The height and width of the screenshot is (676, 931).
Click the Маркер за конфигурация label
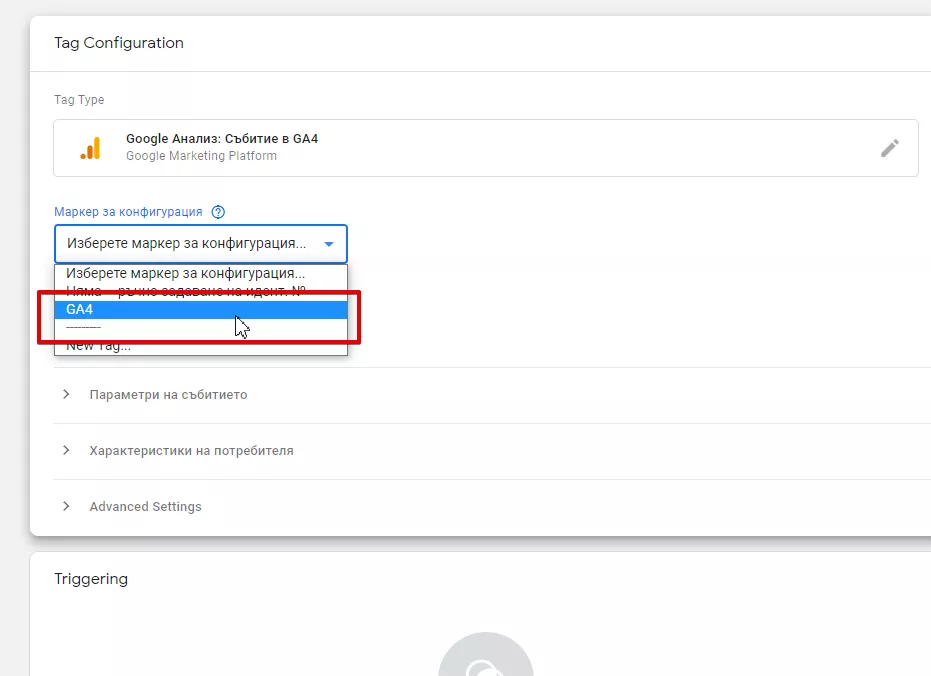pos(128,212)
